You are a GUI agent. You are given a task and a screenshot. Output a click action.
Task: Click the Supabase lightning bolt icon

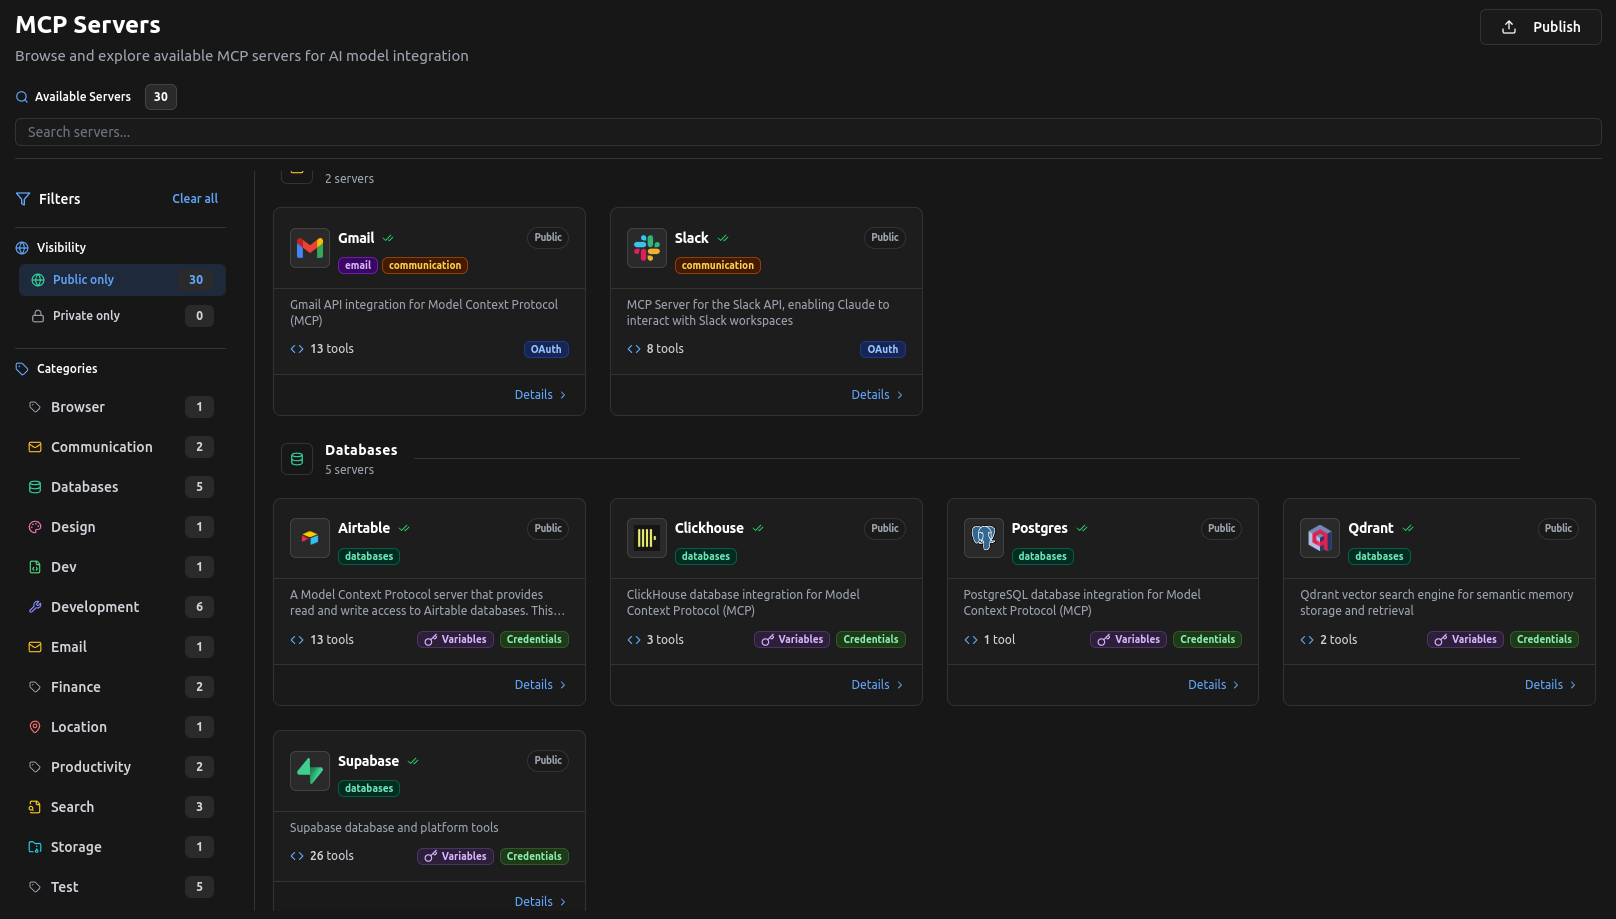click(310, 771)
